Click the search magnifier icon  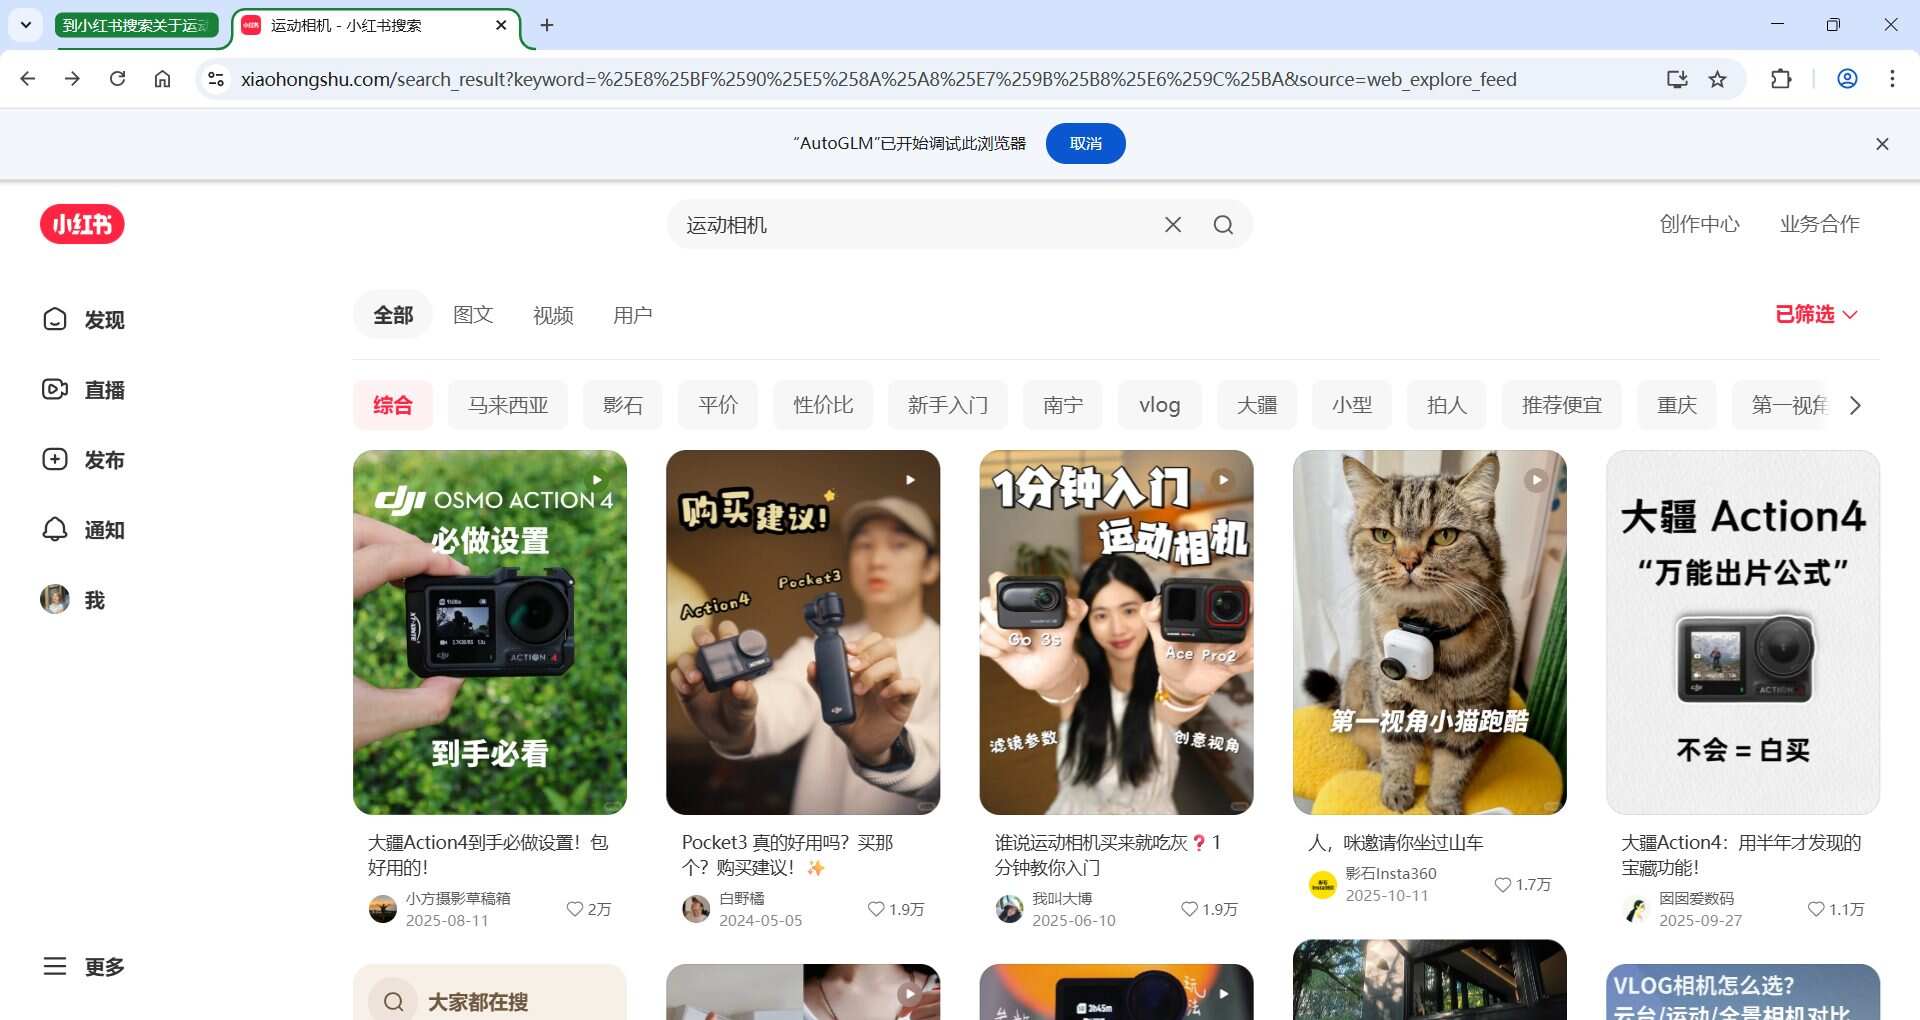(x=1223, y=225)
